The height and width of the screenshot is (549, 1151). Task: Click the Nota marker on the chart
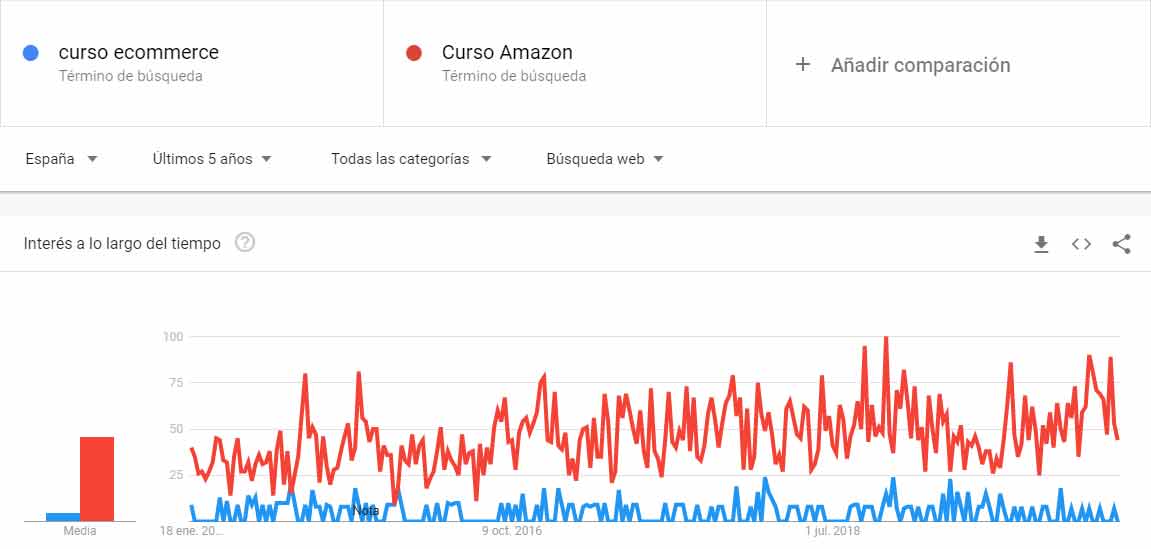coord(366,511)
